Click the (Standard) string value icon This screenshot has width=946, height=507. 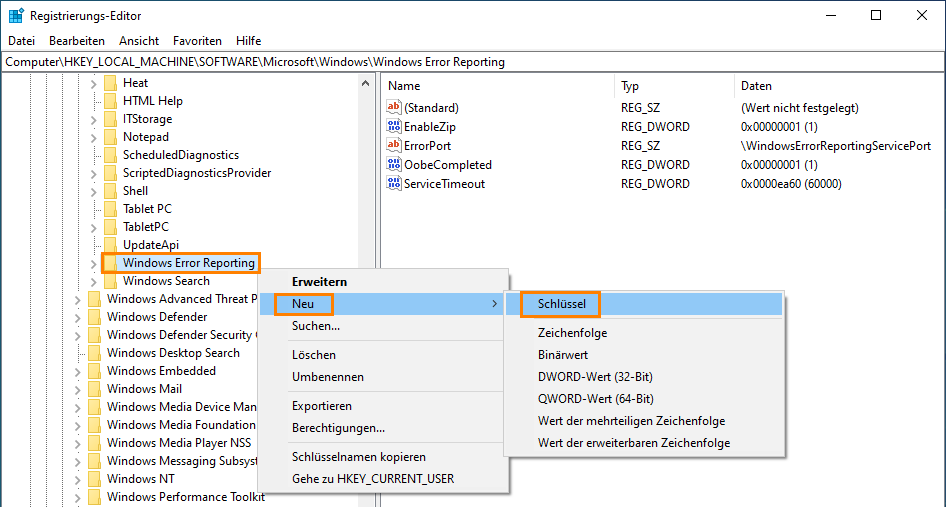[x=394, y=107]
